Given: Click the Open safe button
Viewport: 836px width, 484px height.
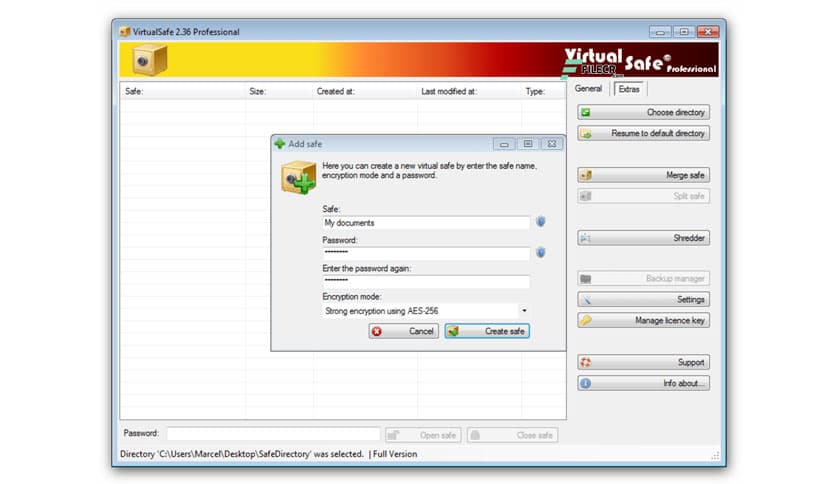Looking at the screenshot, I should coord(424,435).
